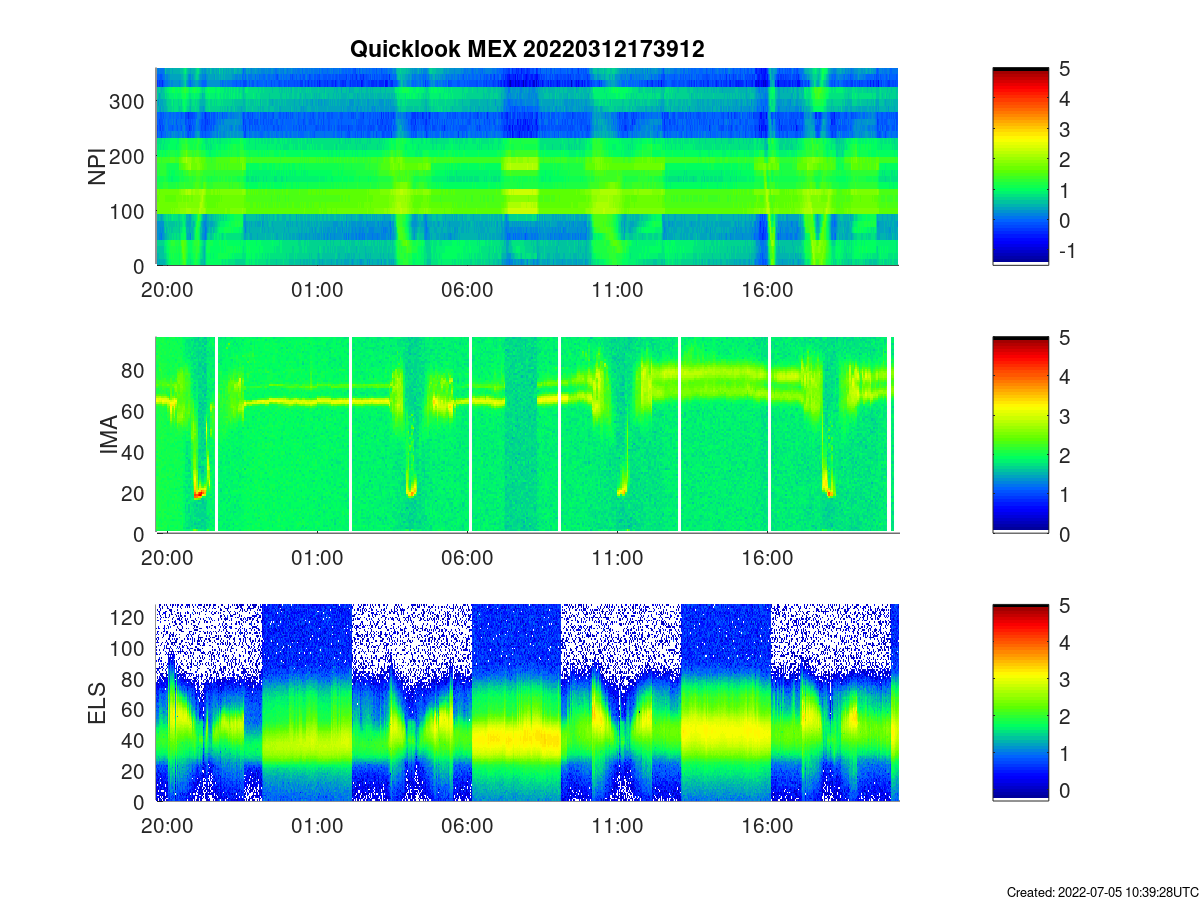Click the title "Quicklook MEX 20220312173912"
Screen dimensions: 1200x900
(x=527, y=49)
